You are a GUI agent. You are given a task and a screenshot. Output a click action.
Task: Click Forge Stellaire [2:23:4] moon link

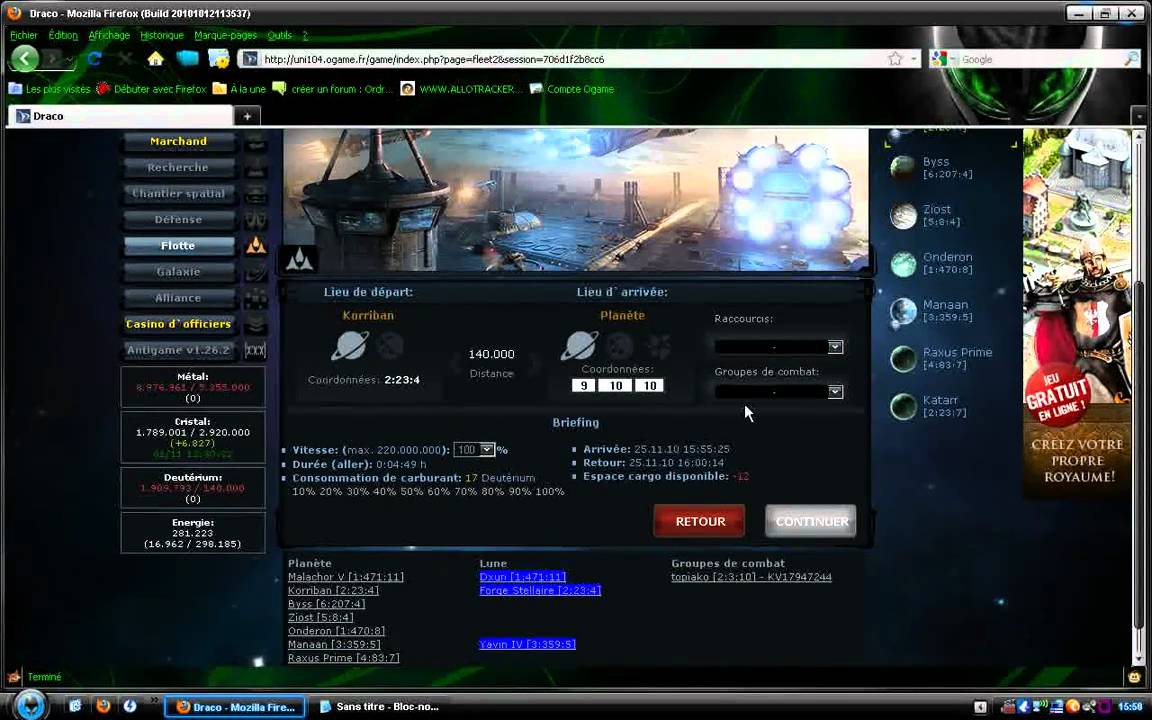[x=540, y=591]
